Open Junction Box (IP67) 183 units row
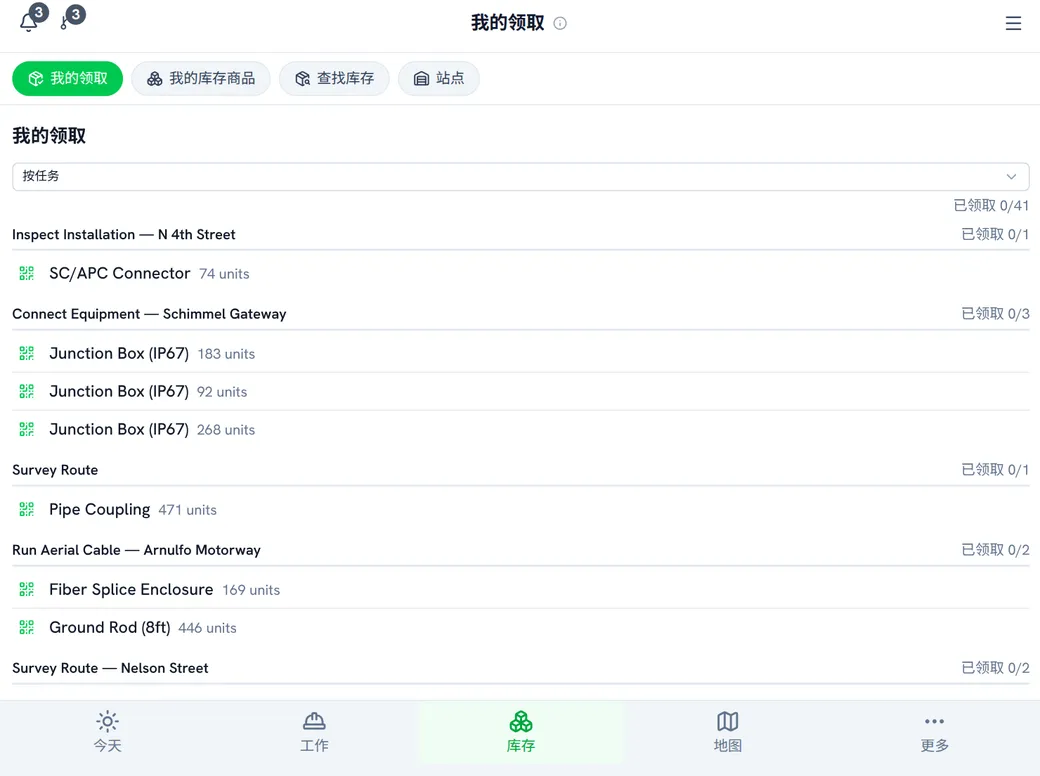This screenshot has width=1040, height=776. (x=521, y=354)
